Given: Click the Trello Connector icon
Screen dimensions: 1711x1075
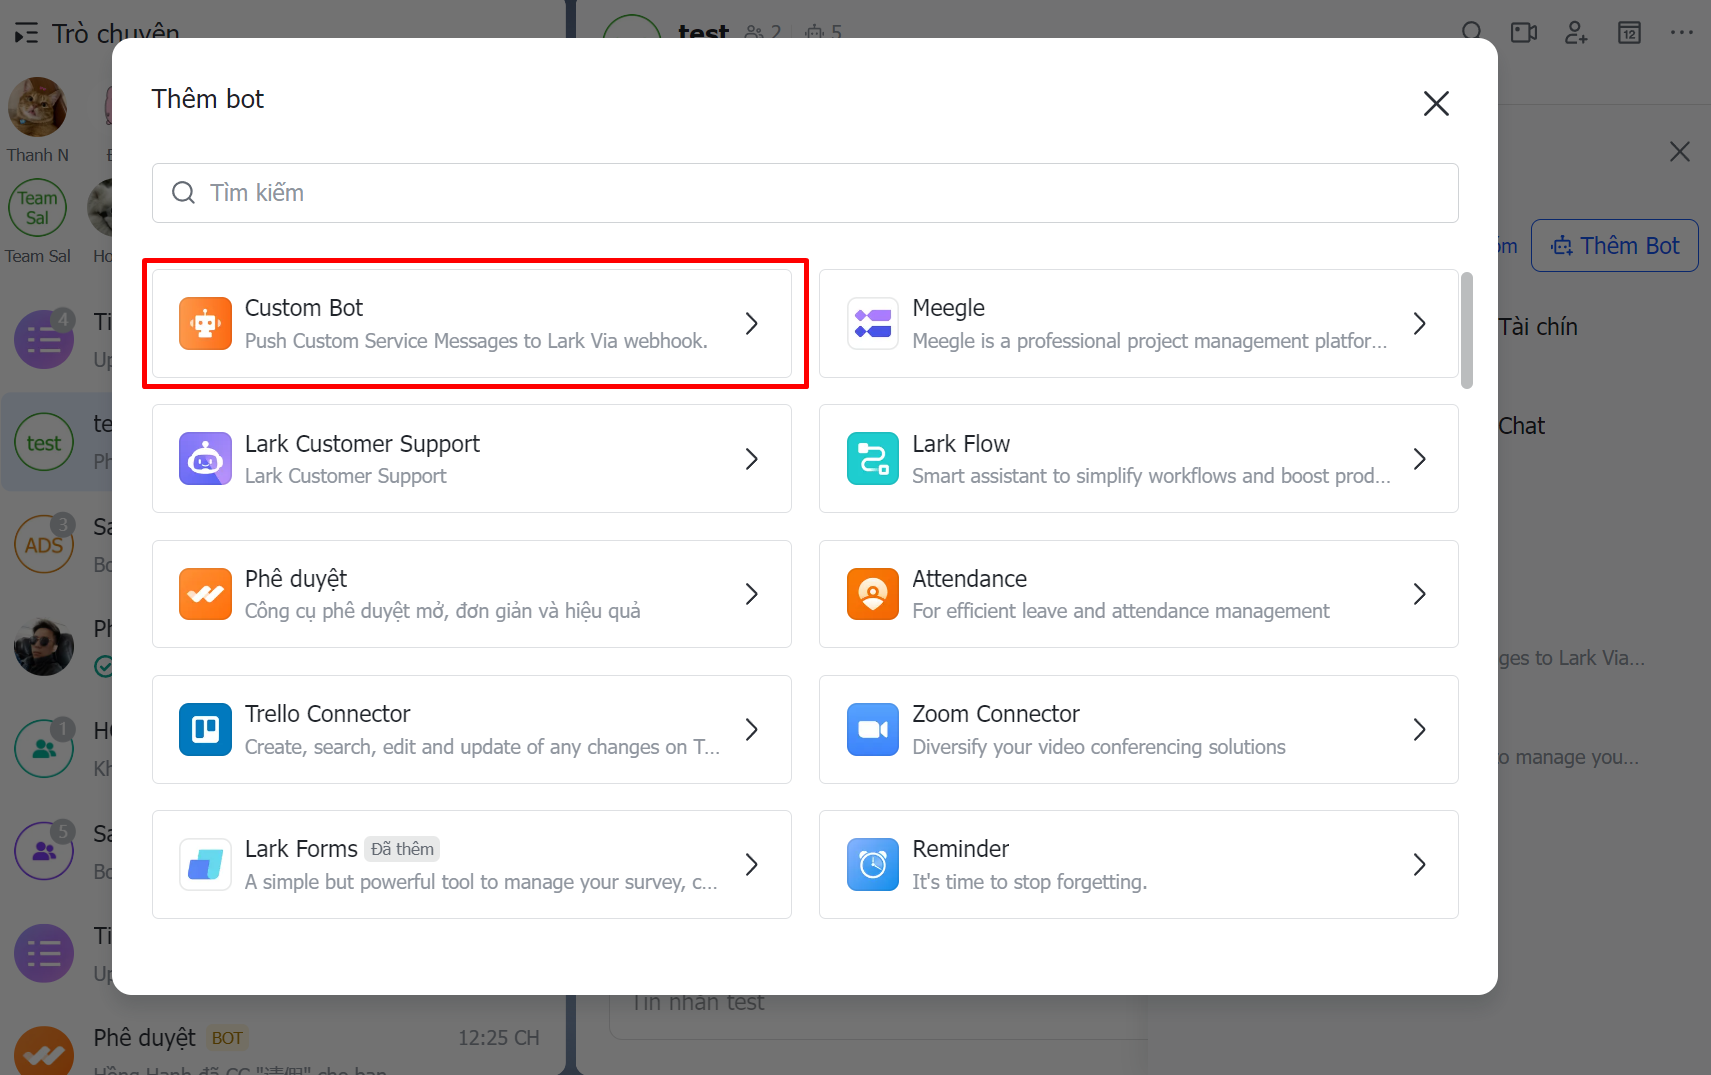Looking at the screenshot, I should pyautogui.click(x=205, y=730).
